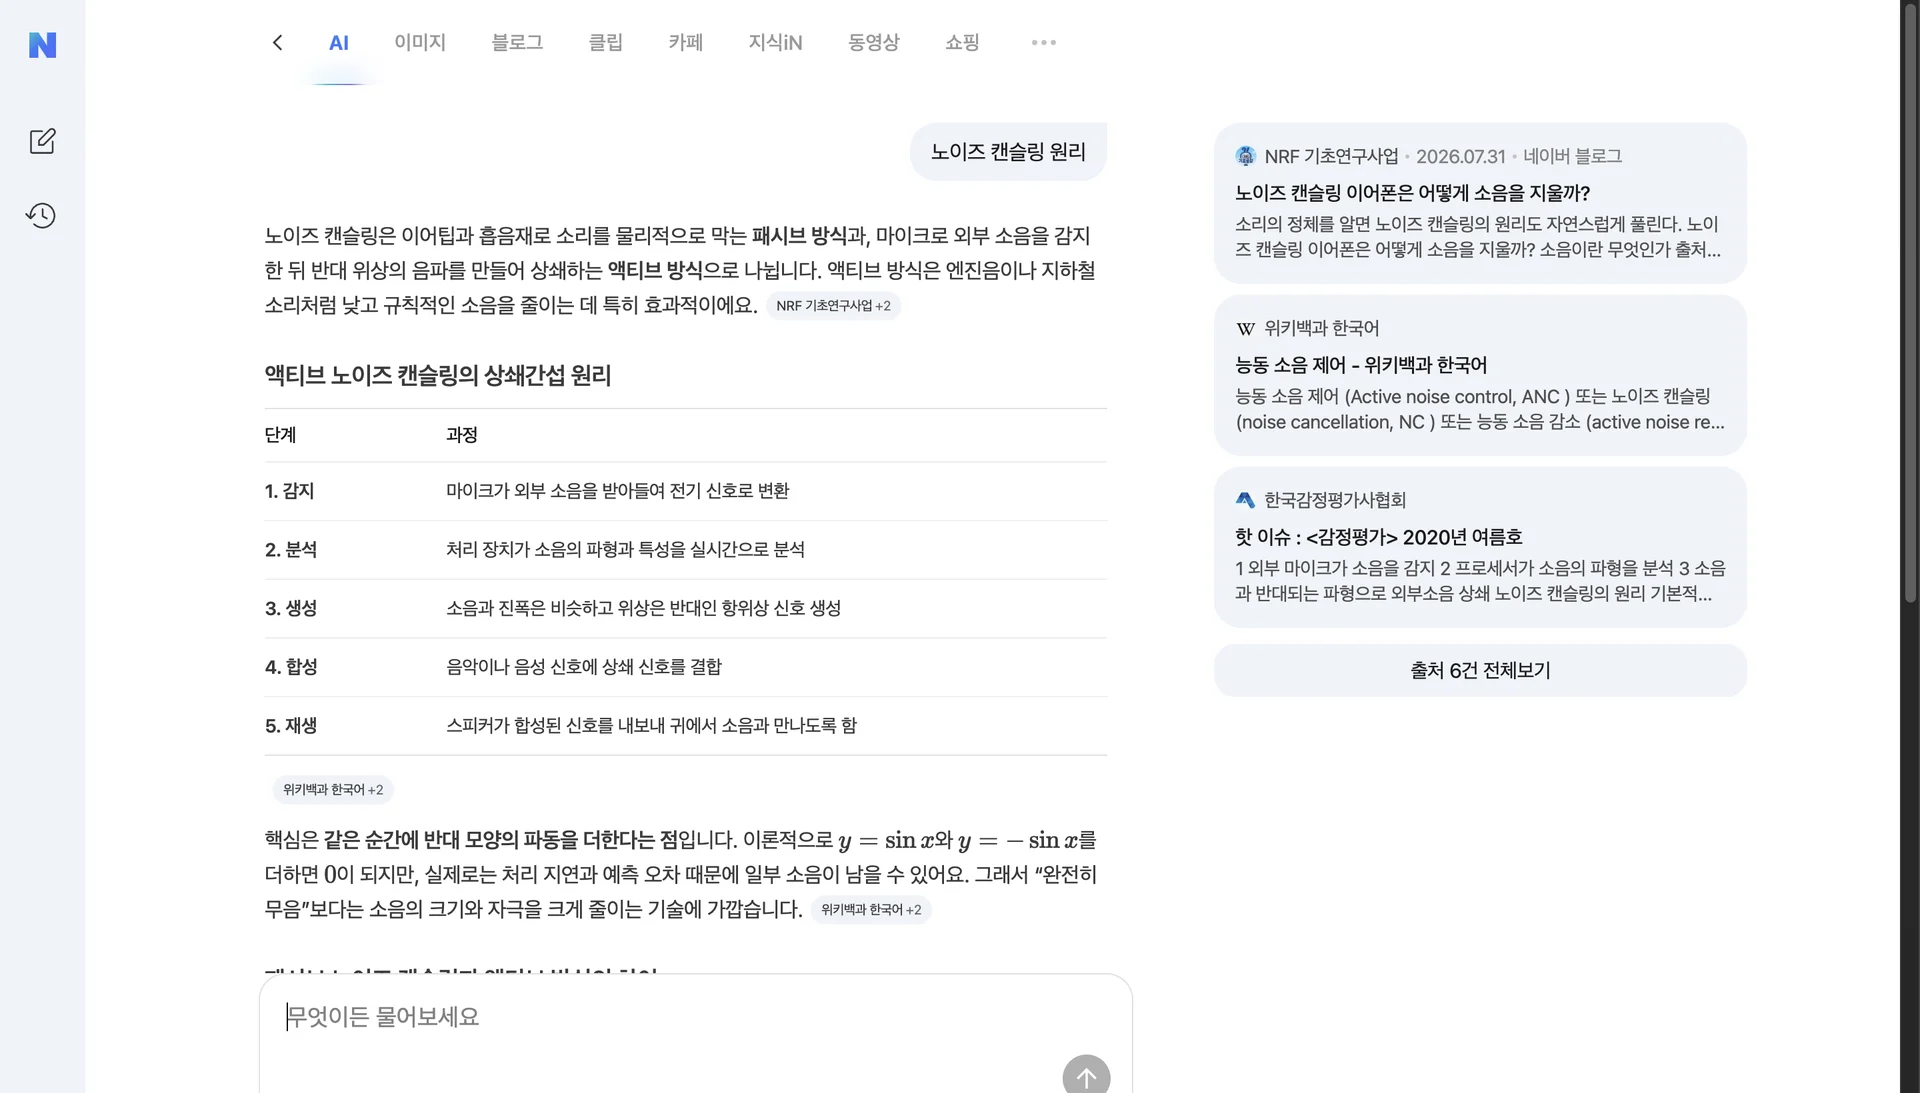Image resolution: width=1920 pixels, height=1093 pixels.
Task: Click '음악이나 음성 신호에 상쇄 신호를 결합' cell
Action: [x=583, y=667]
